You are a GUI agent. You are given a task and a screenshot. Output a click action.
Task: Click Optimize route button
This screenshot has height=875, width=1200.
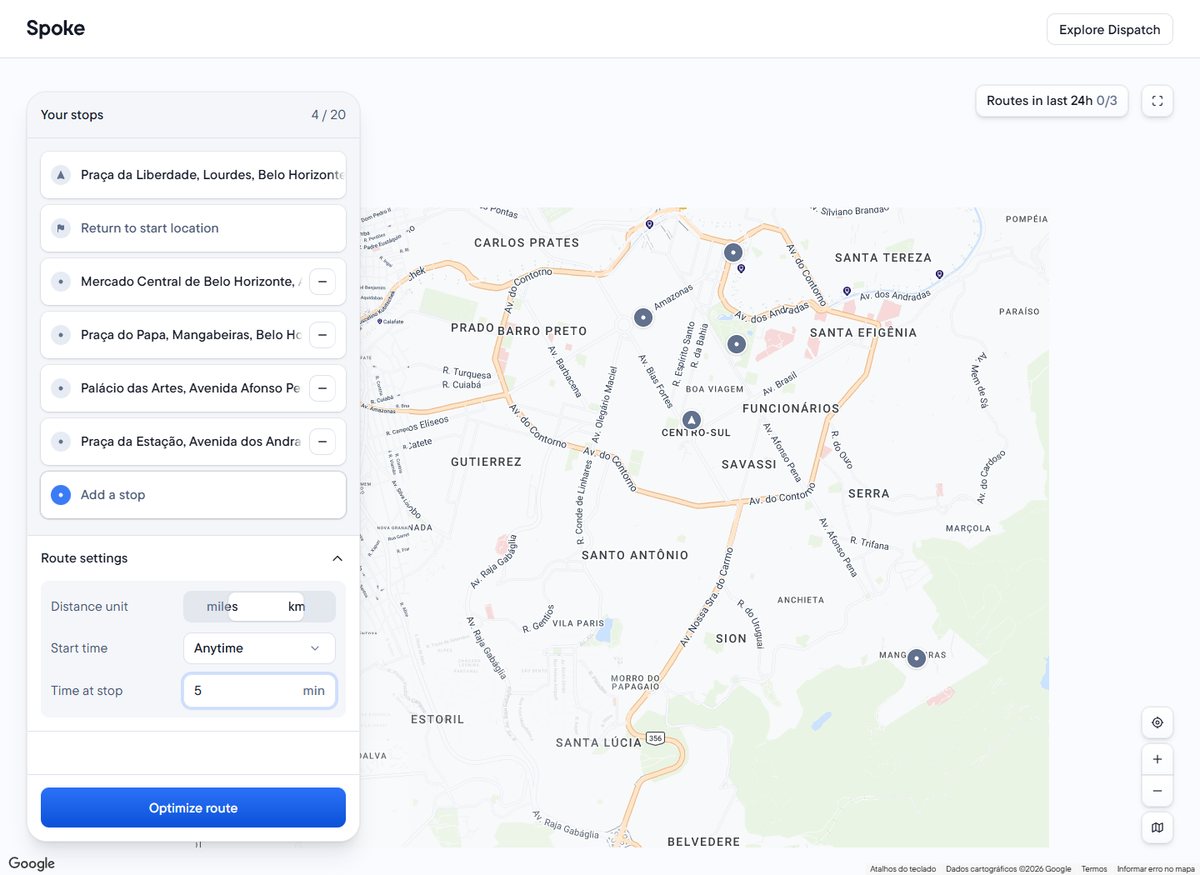193,808
